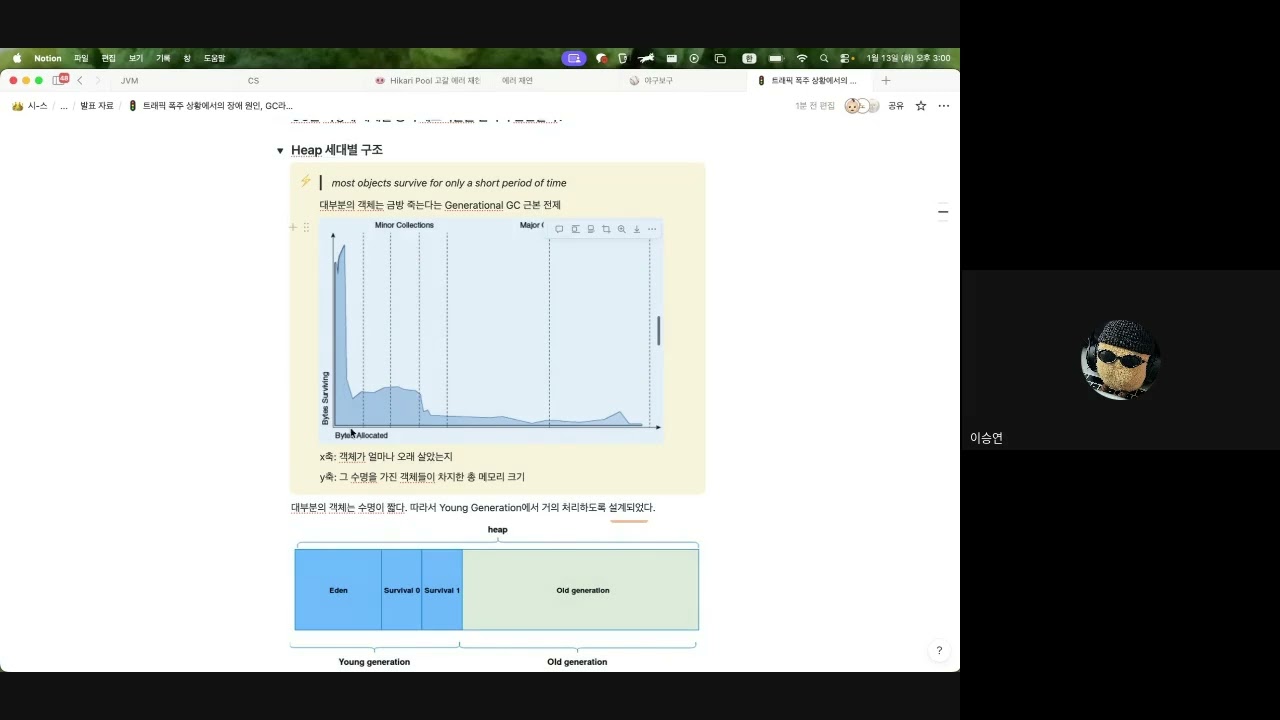Open Wi-Fi status in menu bar
Screen dimensions: 1280x720
[x=801, y=58]
